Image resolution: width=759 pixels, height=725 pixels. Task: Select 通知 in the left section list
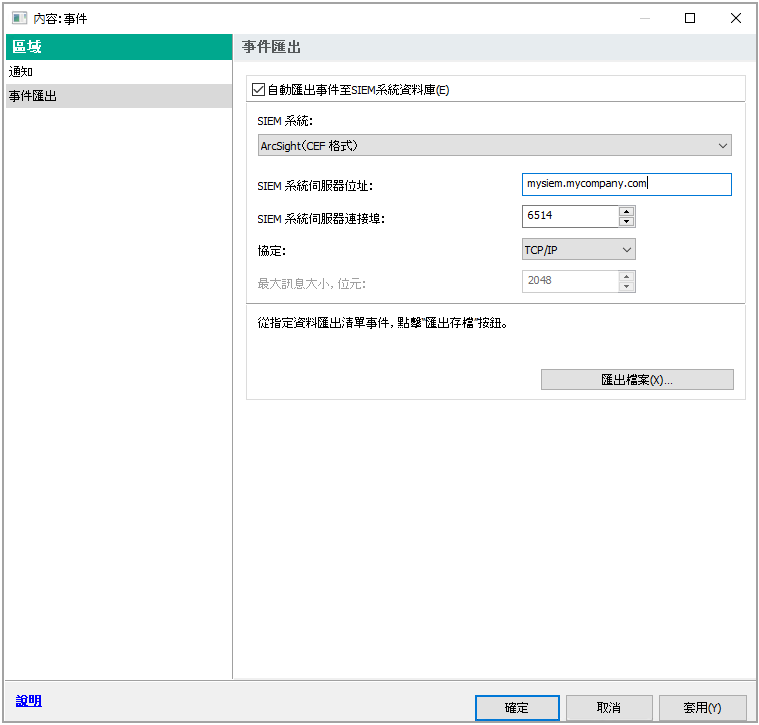[119, 72]
